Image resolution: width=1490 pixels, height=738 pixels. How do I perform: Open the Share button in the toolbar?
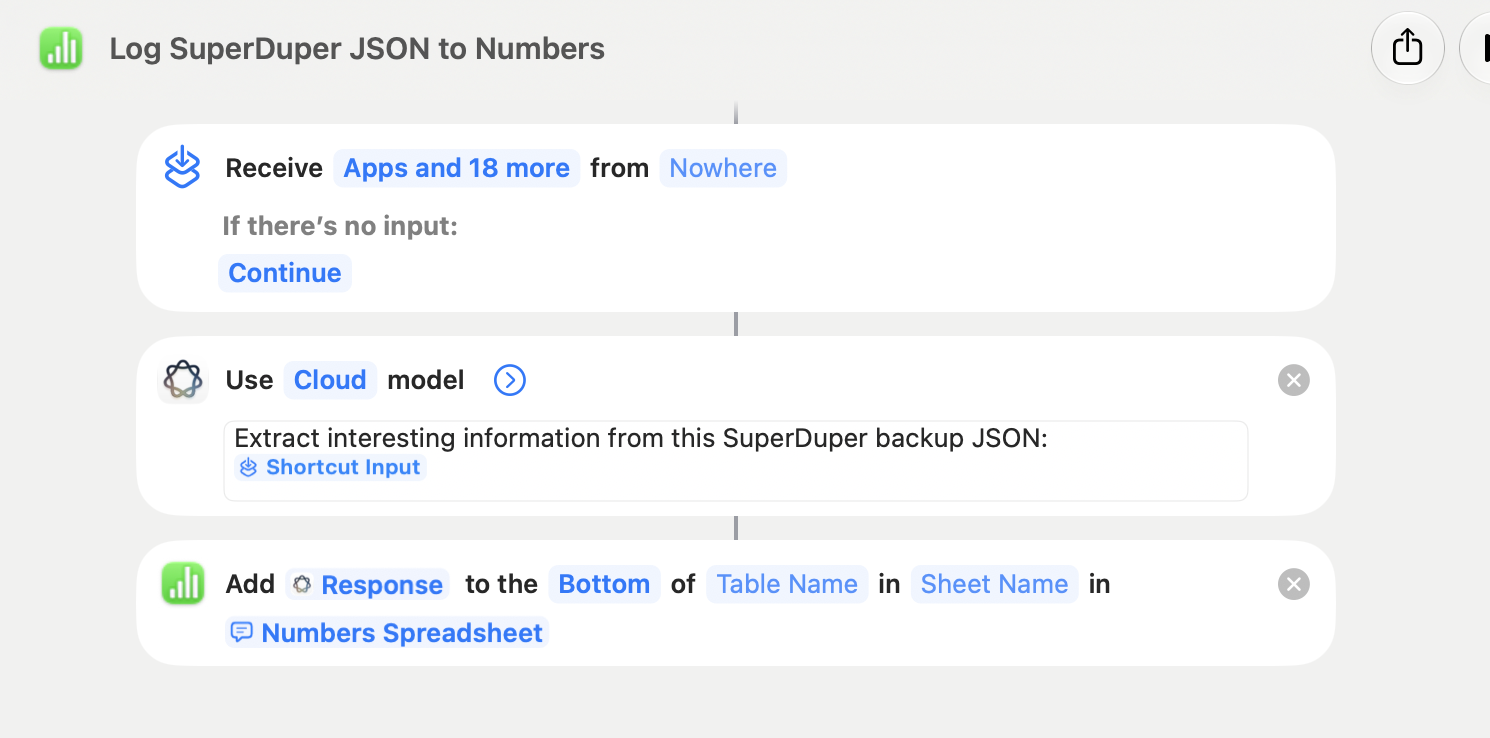(x=1407, y=47)
